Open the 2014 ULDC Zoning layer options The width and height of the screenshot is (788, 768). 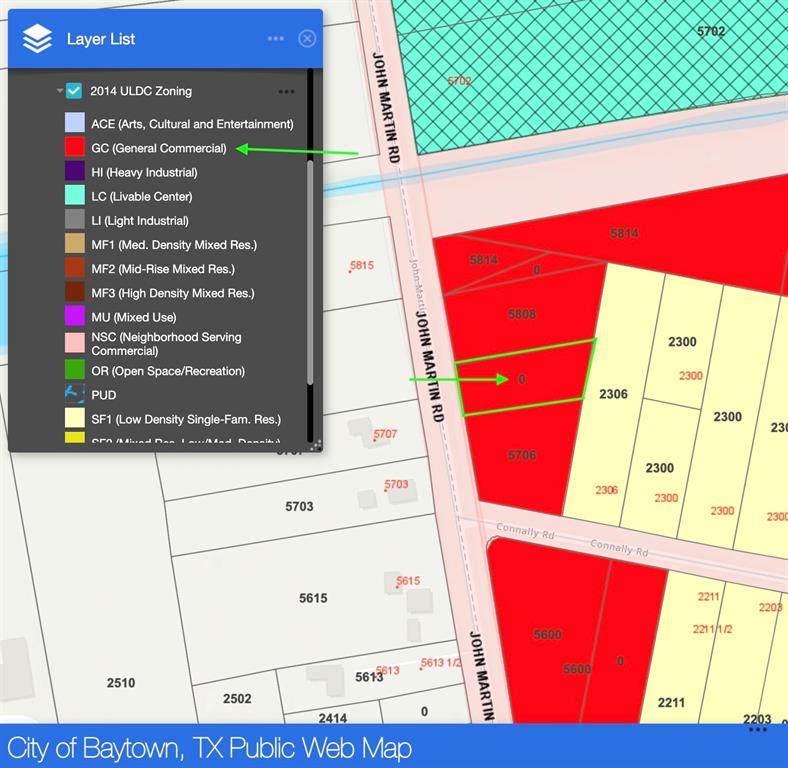click(x=287, y=91)
